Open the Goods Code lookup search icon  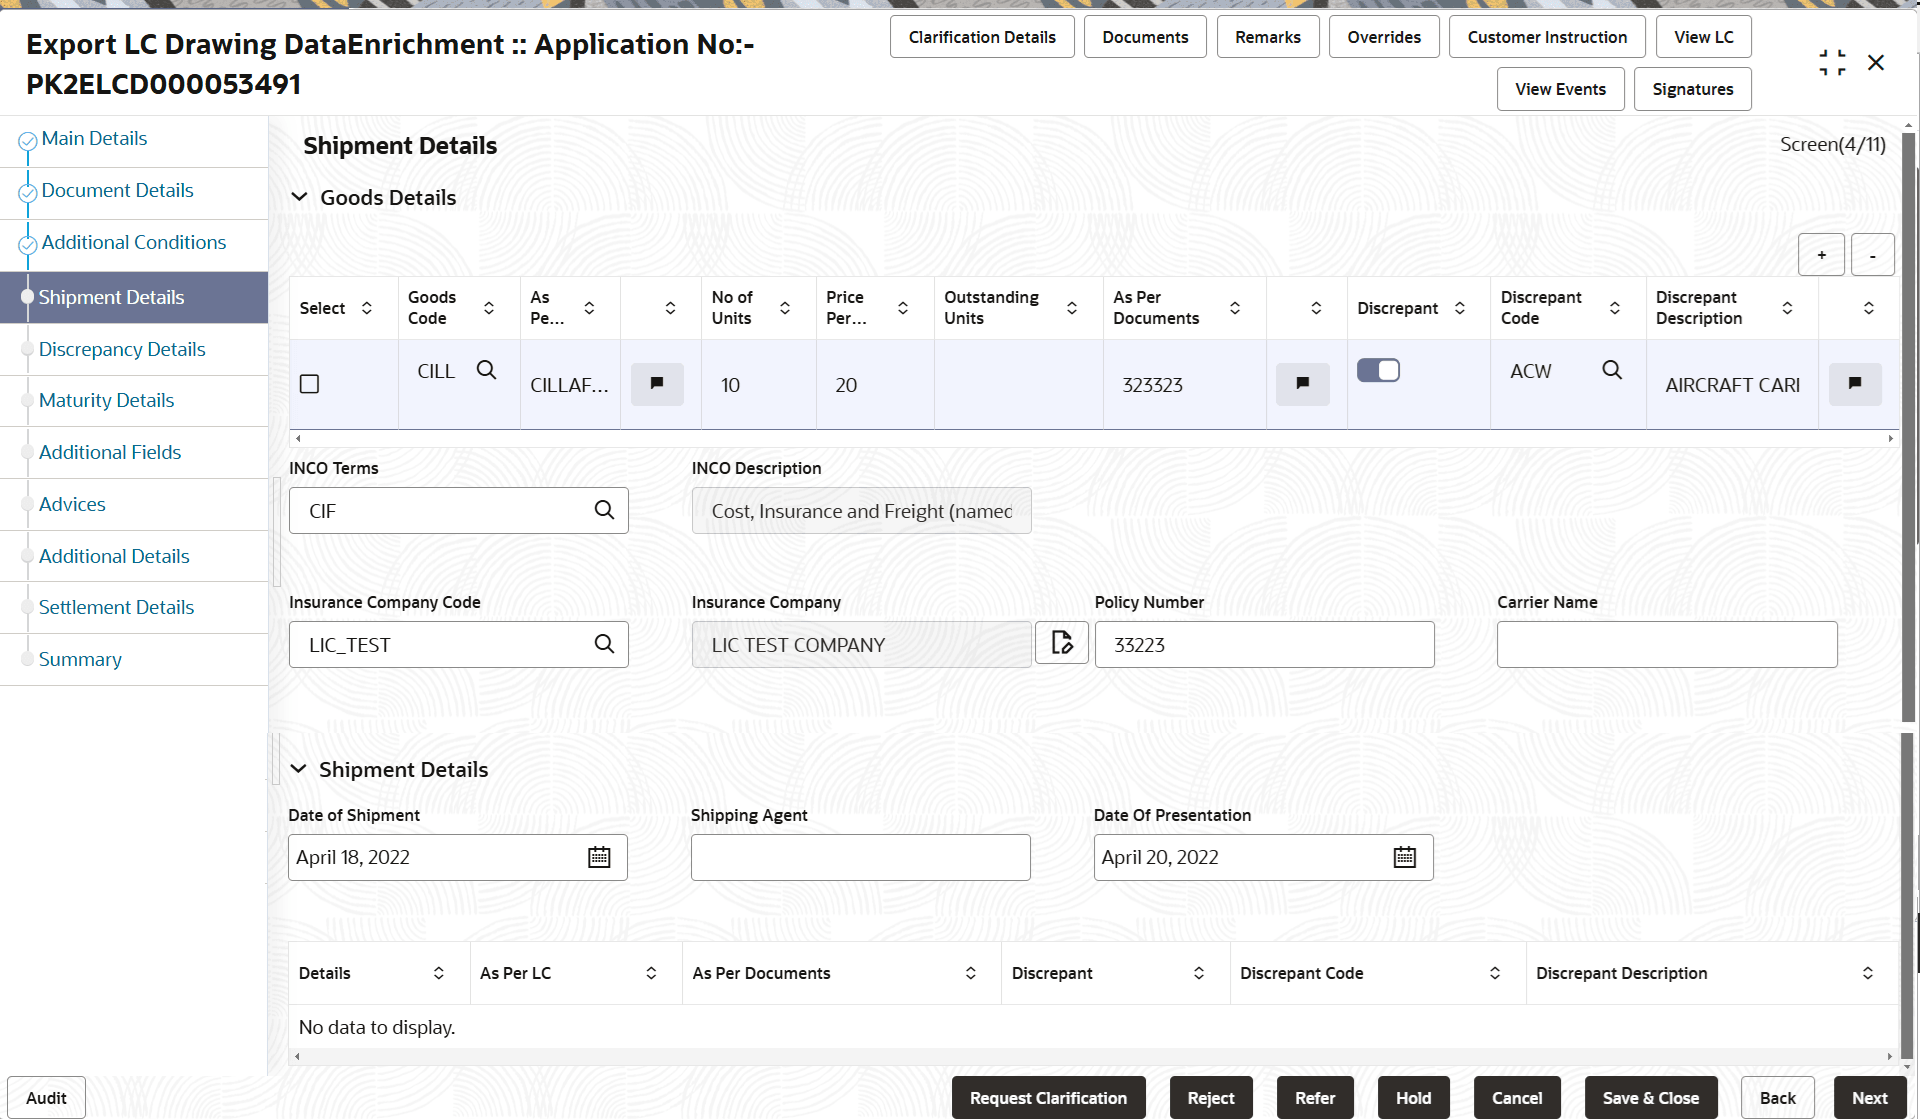click(487, 370)
